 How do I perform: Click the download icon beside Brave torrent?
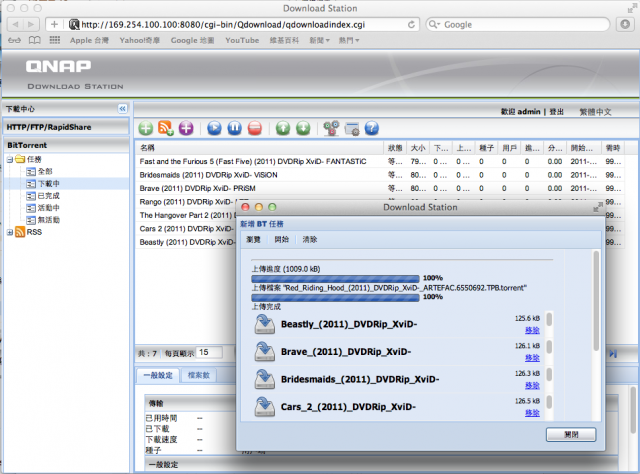[265, 352]
